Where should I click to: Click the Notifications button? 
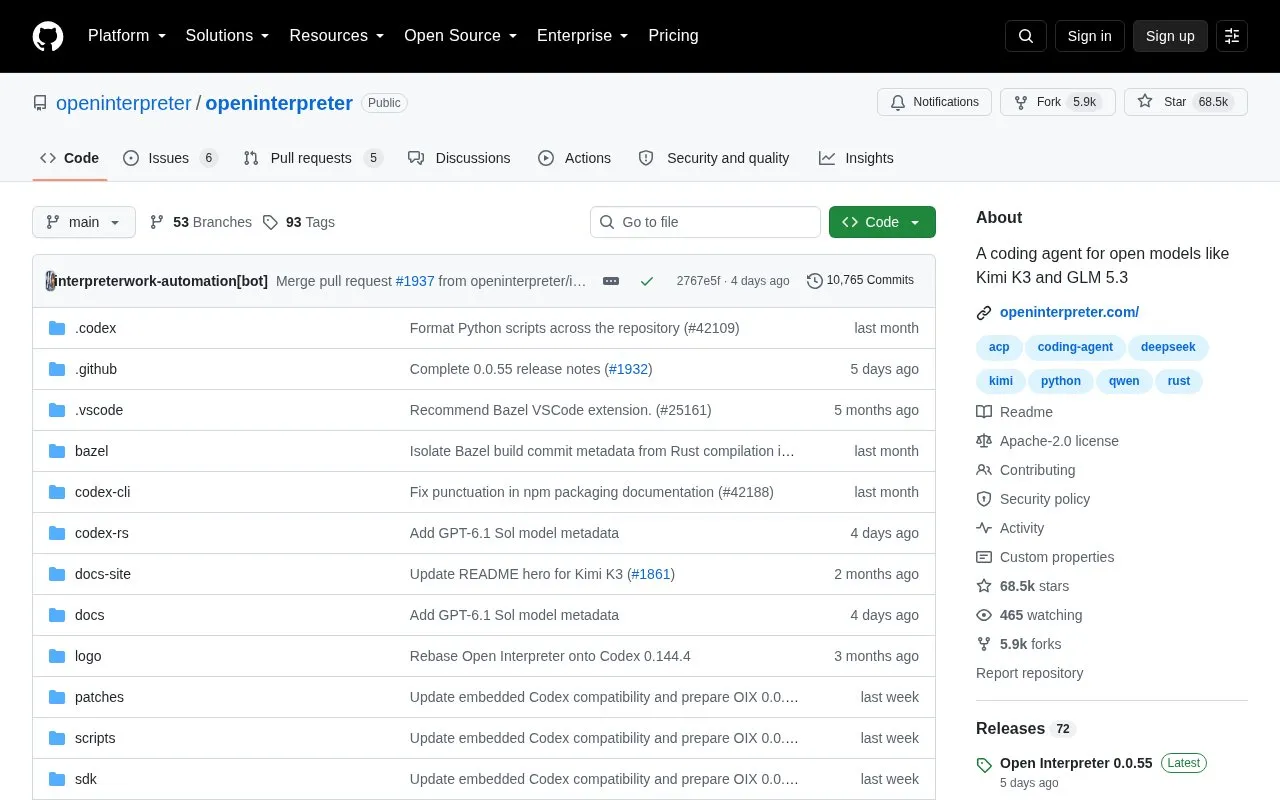pyautogui.click(x=934, y=102)
